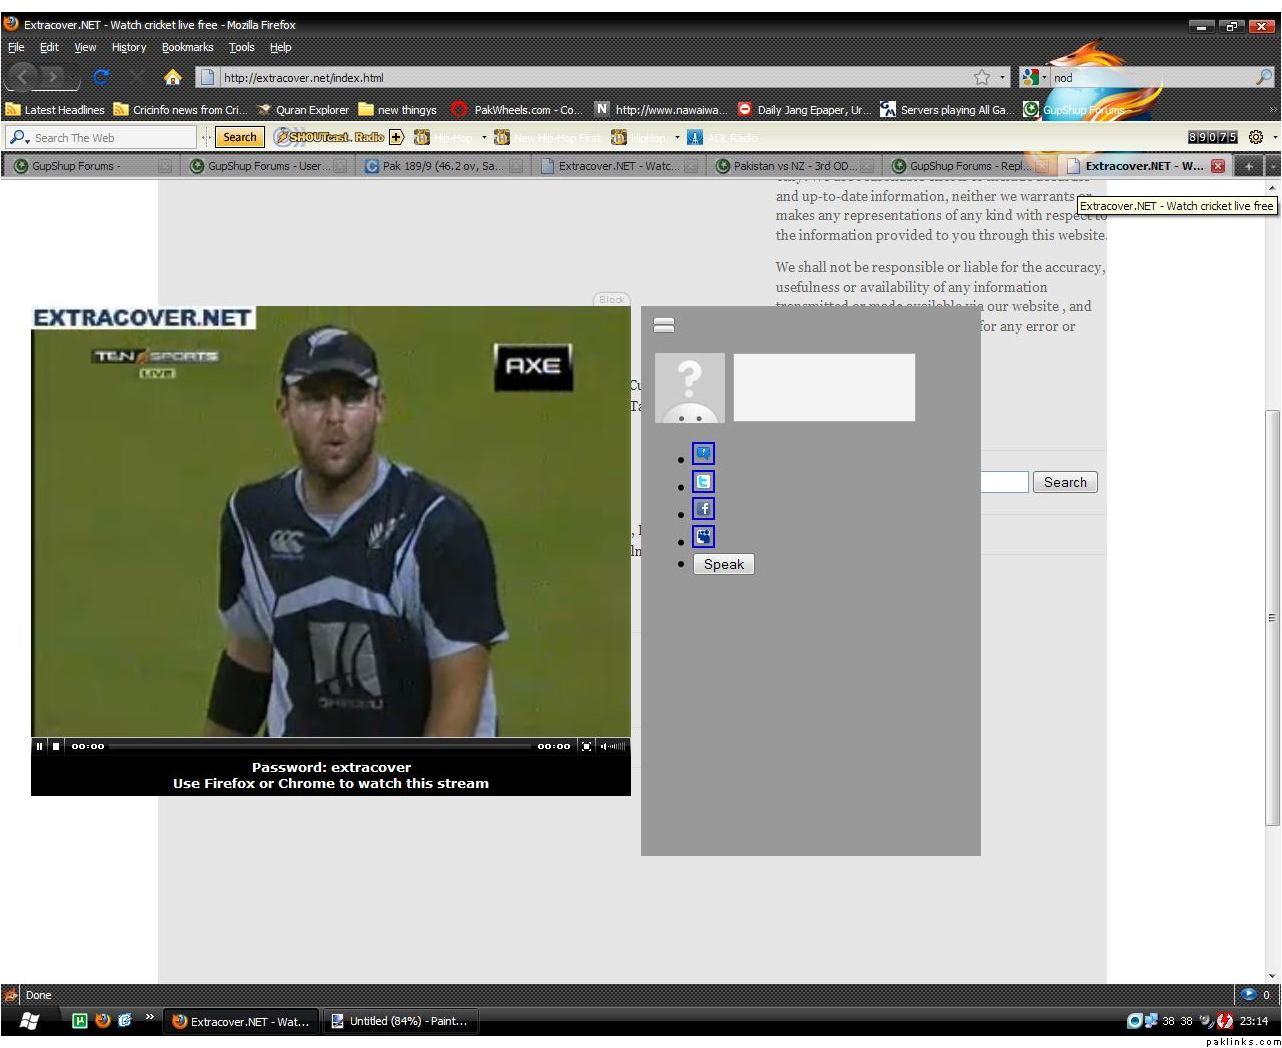Click the blue speech bubble chat icon
The height and width of the screenshot is (1048, 1282).
[703, 454]
